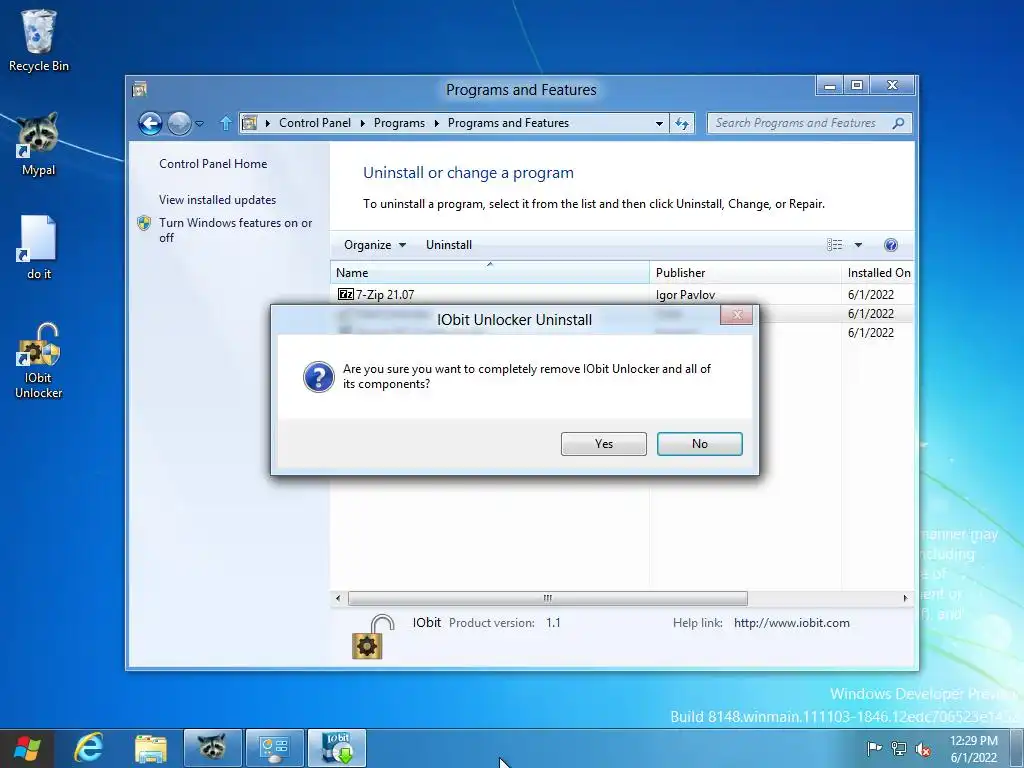Screen dimensions: 1024x768
Task: Select the 7-Zip 21.07 entry
Action: tap(622, 295)
